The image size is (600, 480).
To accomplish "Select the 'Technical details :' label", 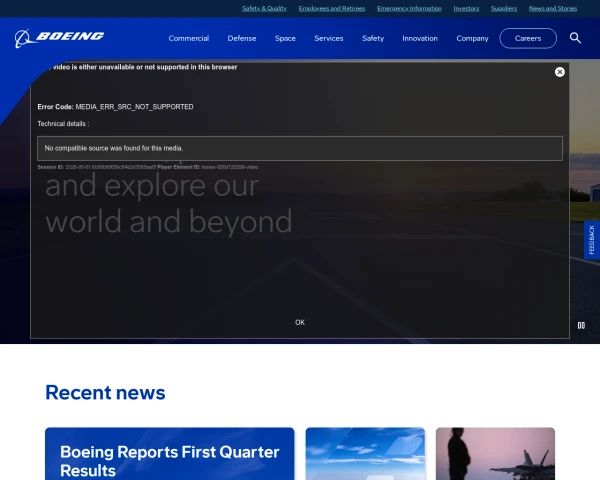I will click(x=63, y=124).
